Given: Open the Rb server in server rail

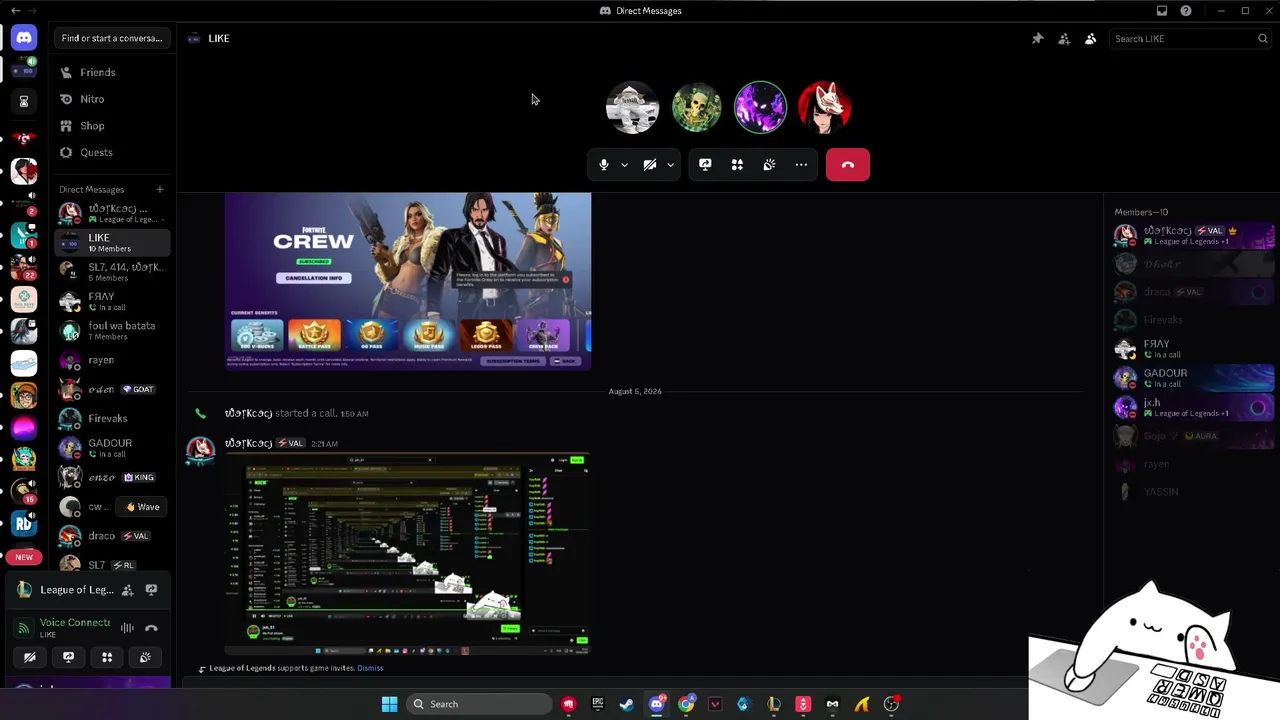Looking at the screenshot, I should pyautogui.click(x=24, y=522).
